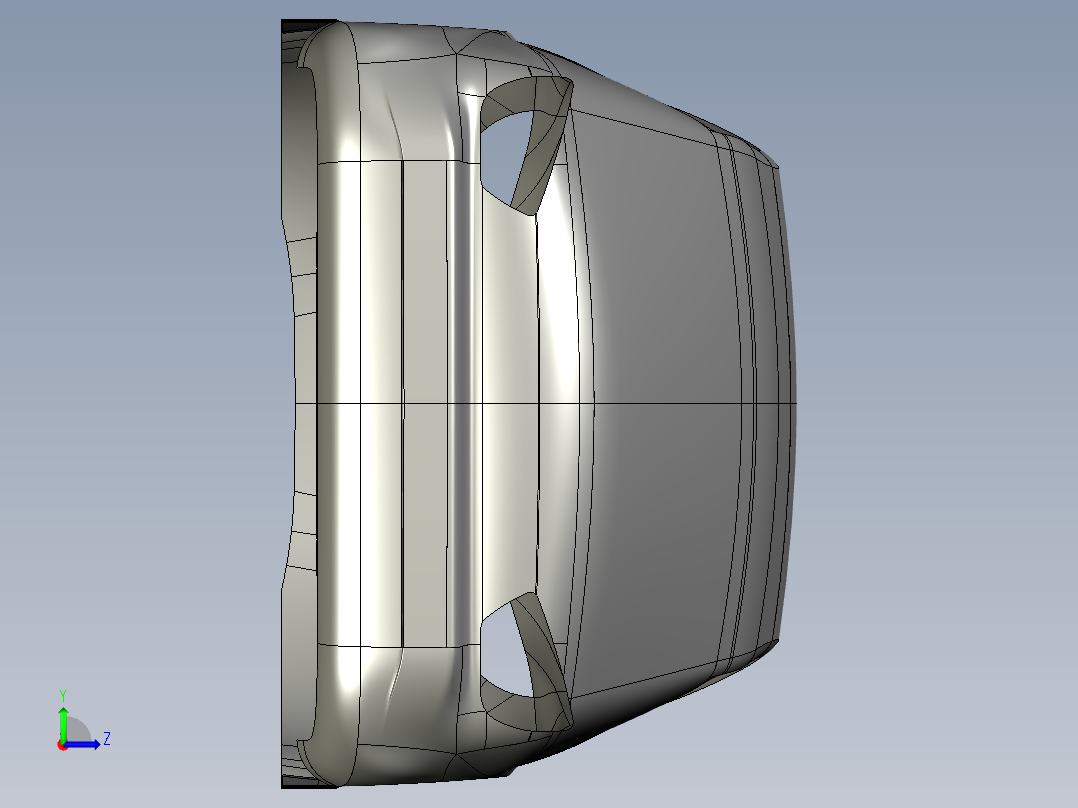Click the red origin dot of the triad

tap(63, 745)
